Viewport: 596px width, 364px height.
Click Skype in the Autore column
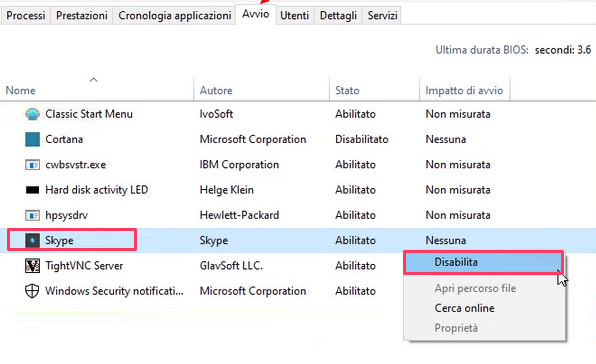[x=214, y=240]
